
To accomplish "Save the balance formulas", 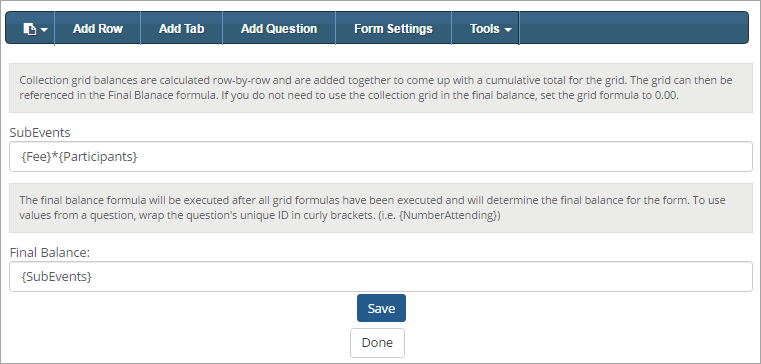I will [x=381, y=308].
